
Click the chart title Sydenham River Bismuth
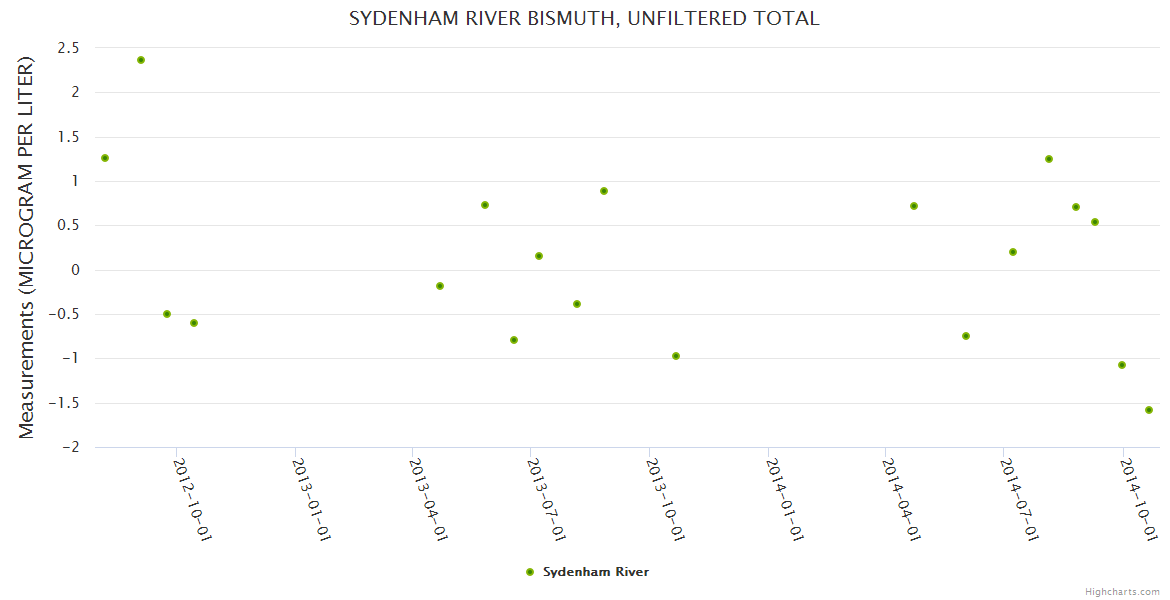584,18
